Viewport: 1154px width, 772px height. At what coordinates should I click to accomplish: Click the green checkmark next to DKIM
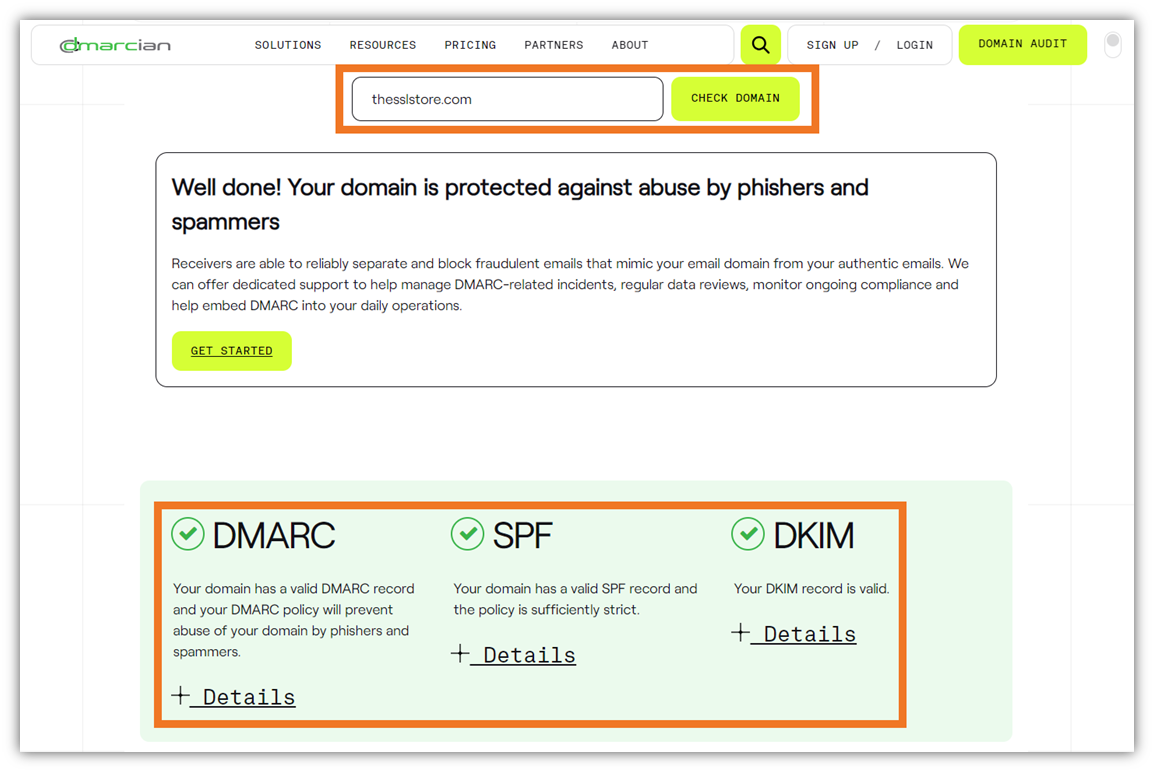(748, 534)
